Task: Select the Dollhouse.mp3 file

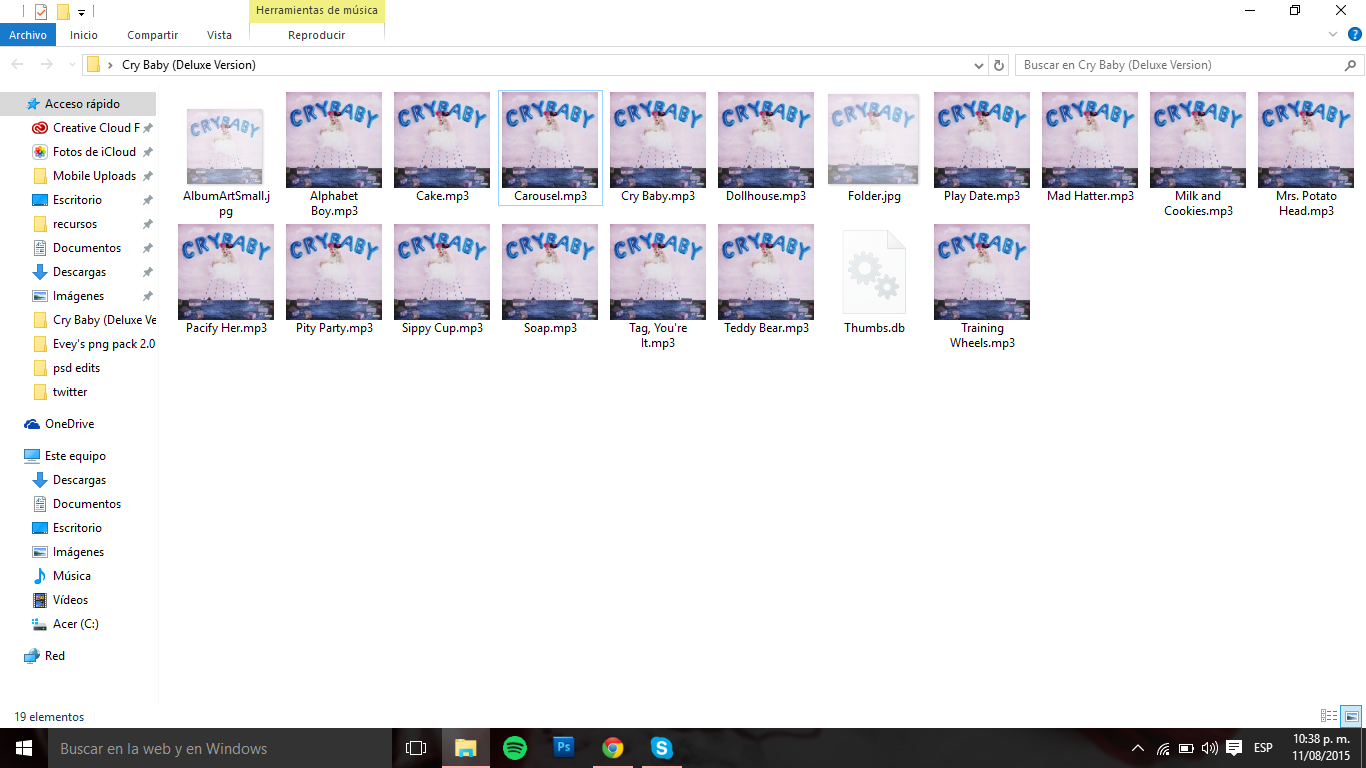Action: pos(766,148)
